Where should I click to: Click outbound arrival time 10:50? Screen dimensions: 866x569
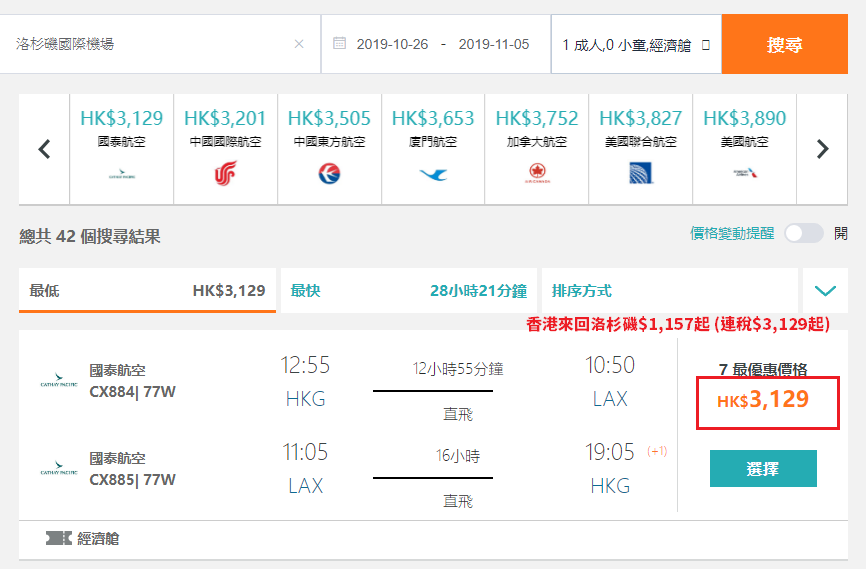610,365
